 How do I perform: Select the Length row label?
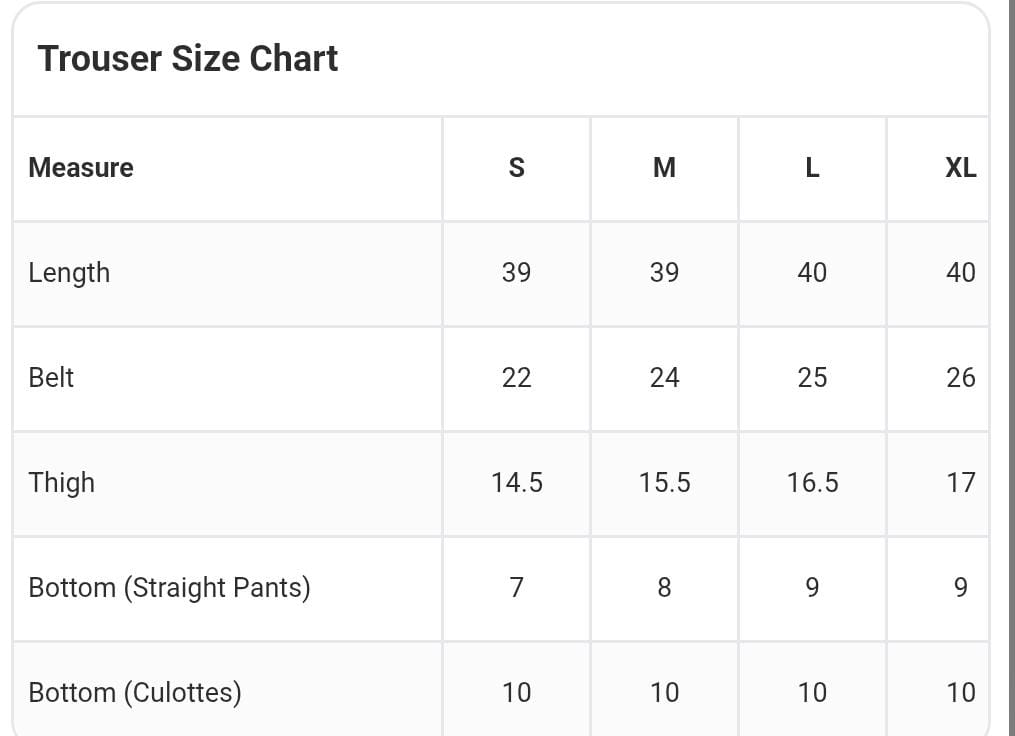point(69,273)
